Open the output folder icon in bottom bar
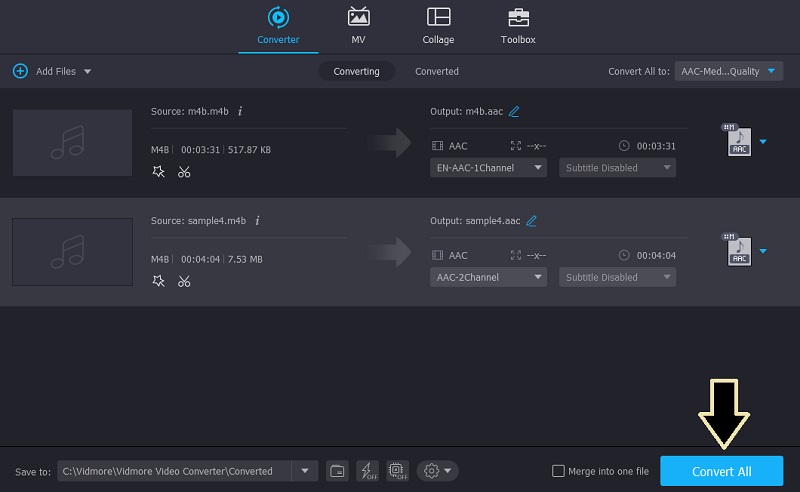The image size is (800, 492). pyautogui.click(x=337, y=471)
